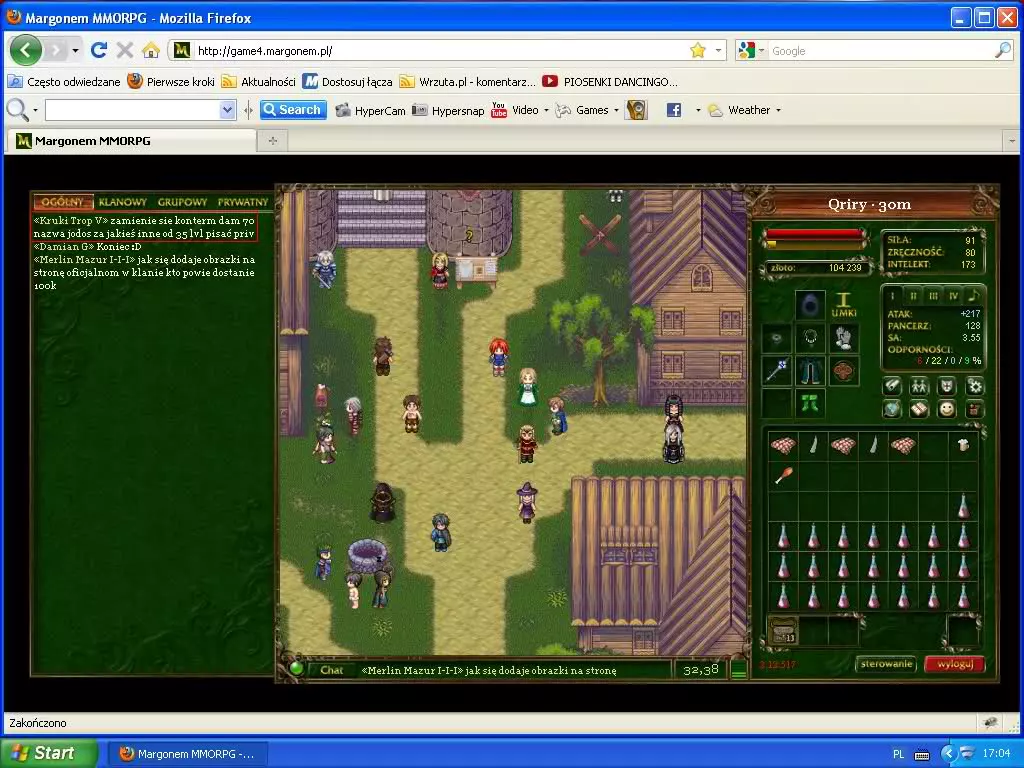
Task: Expand the Games toolbar dropdown
Action: coord(616,110)
